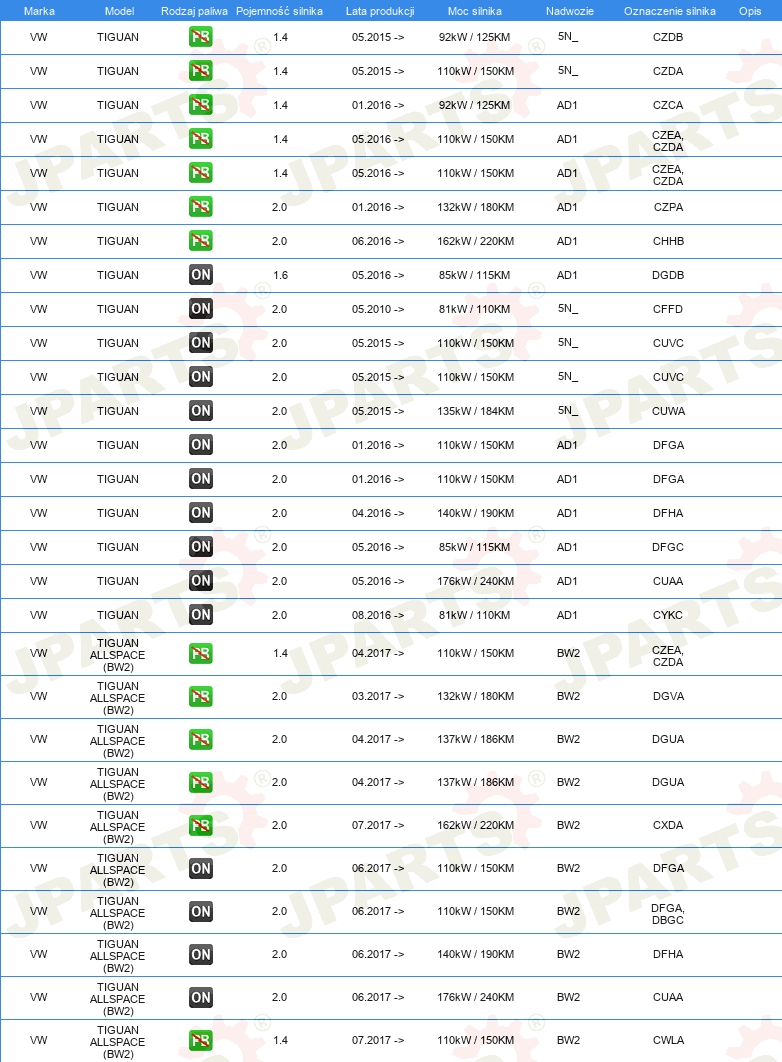The width and height of the screenshot is (782, 1062).
Task: Click the ON icon in the BW2 DFHA row
Action: coord(200,954)
